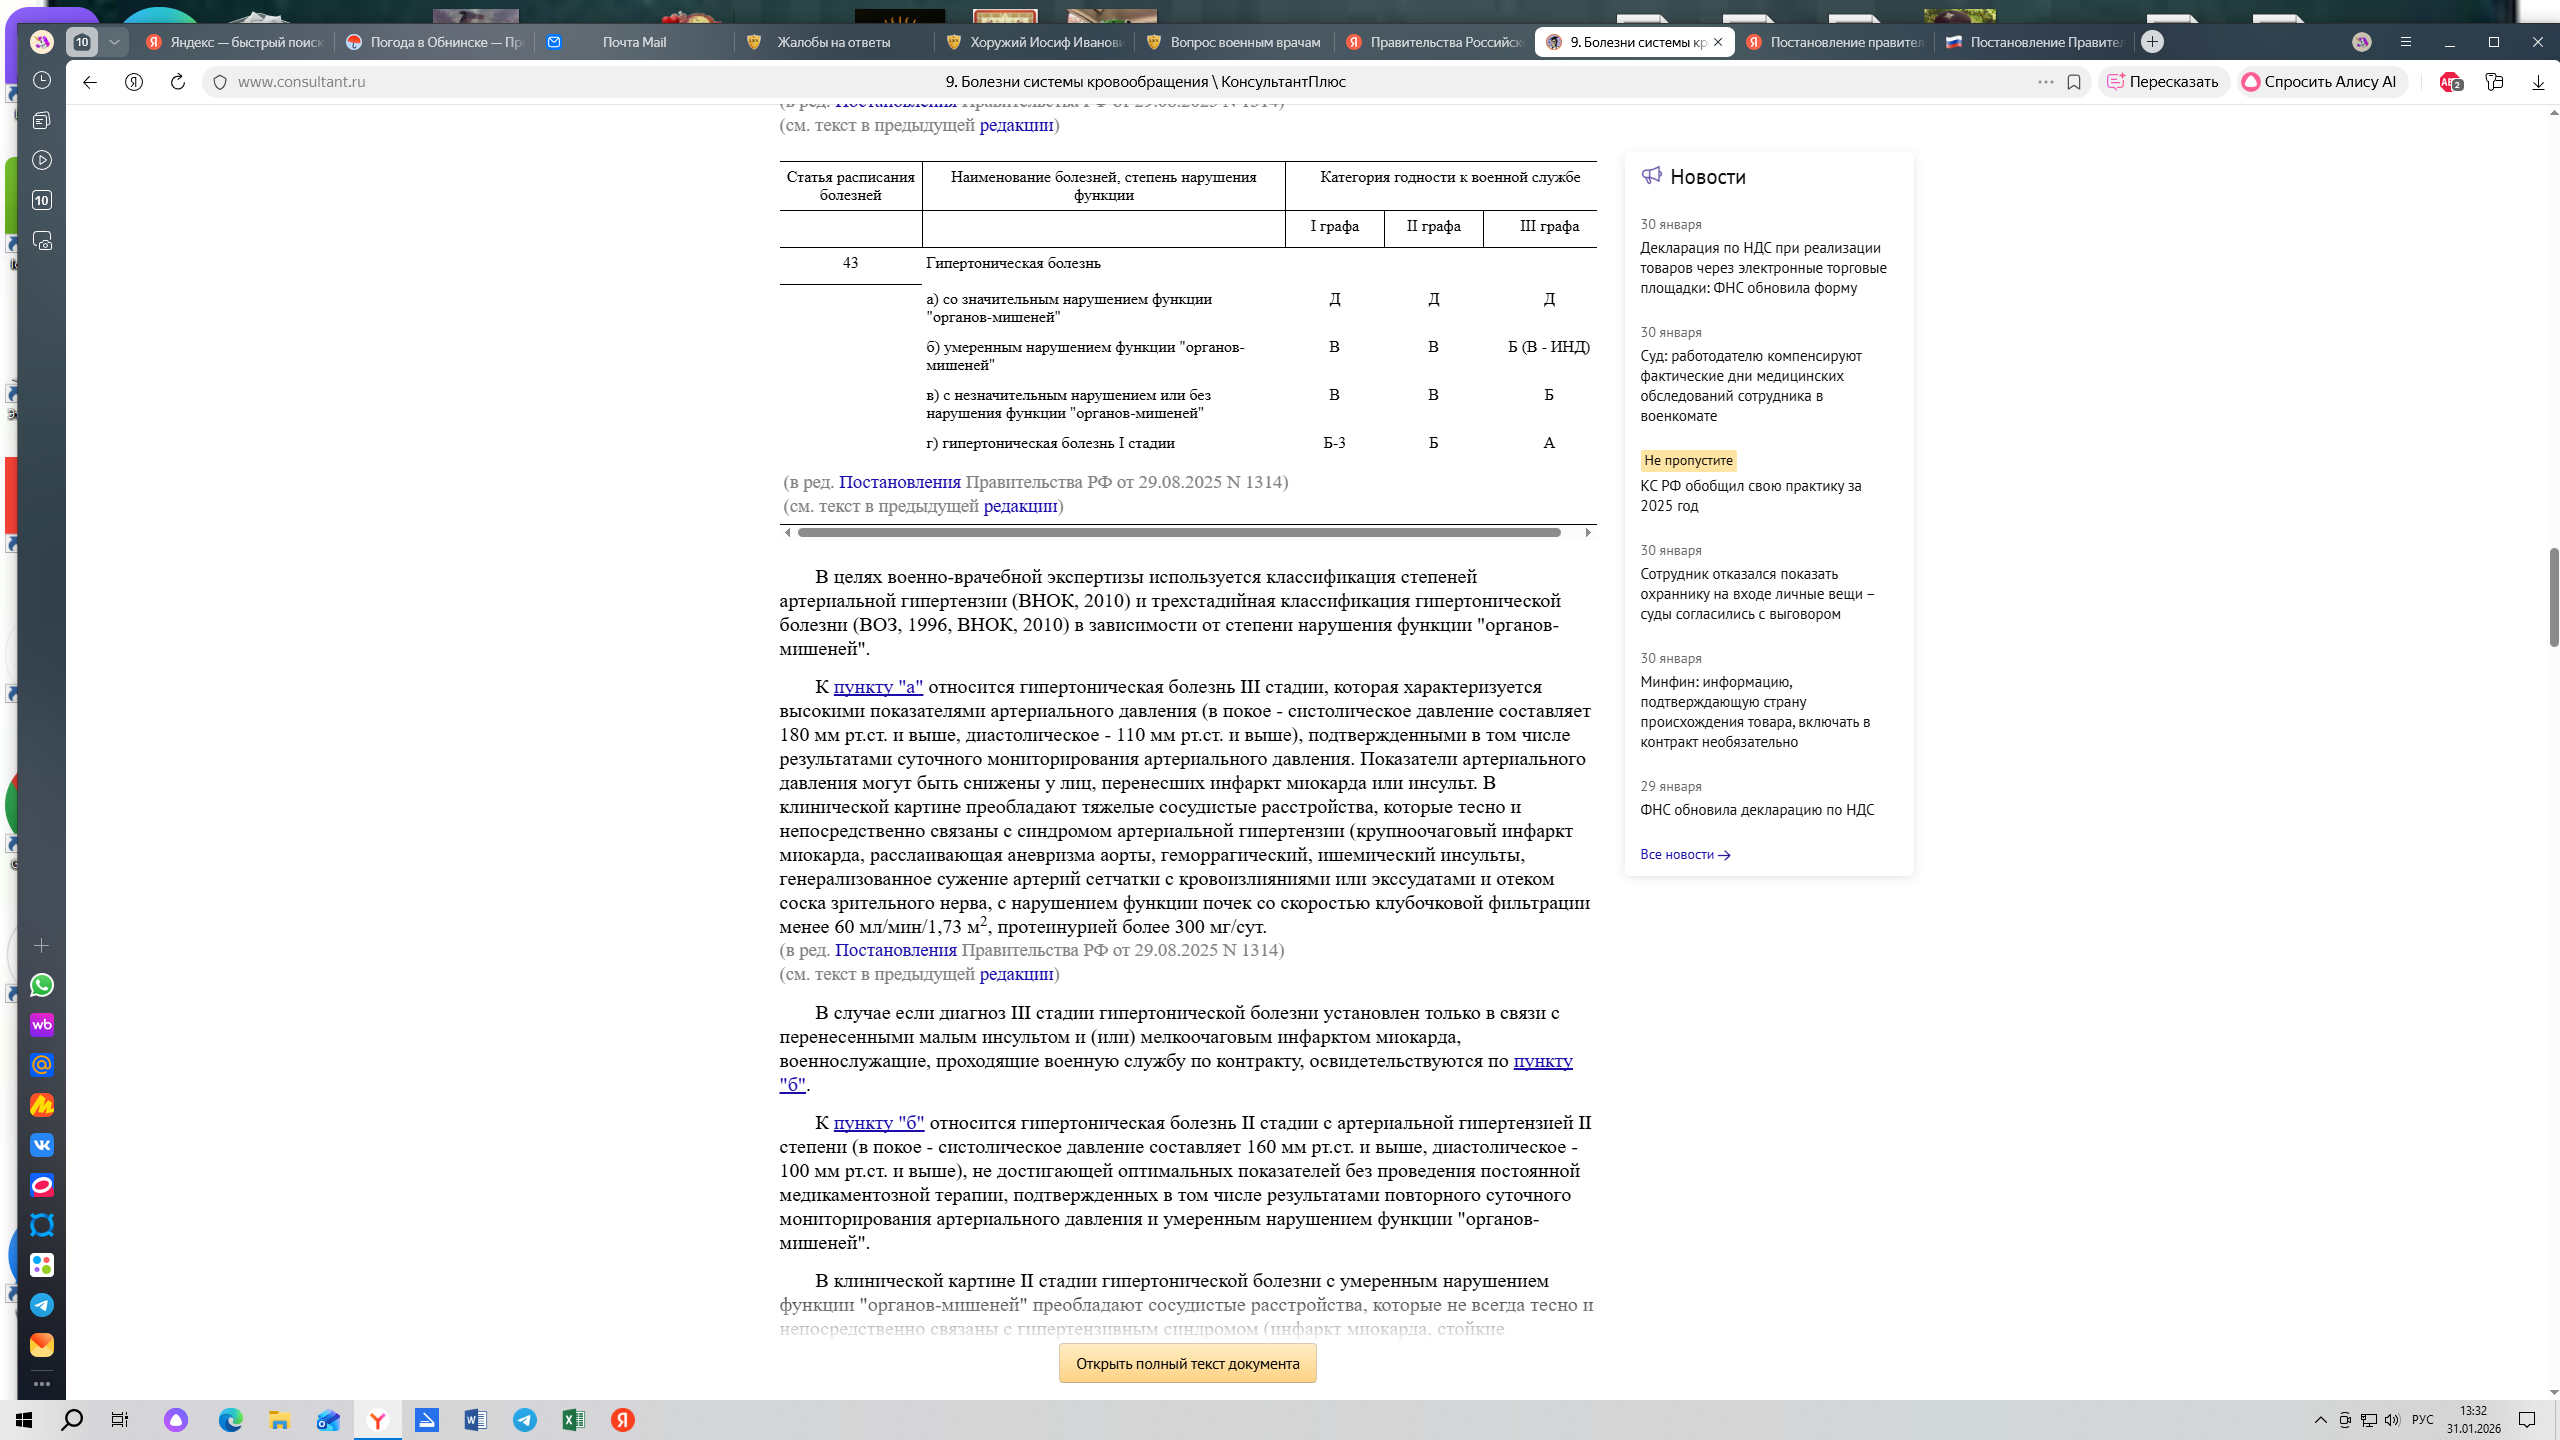This screenshot has width=2560, height=1440.
Task: Open the collections icon near downloads
Action: pyautogui.click(x=2494, y=82)
